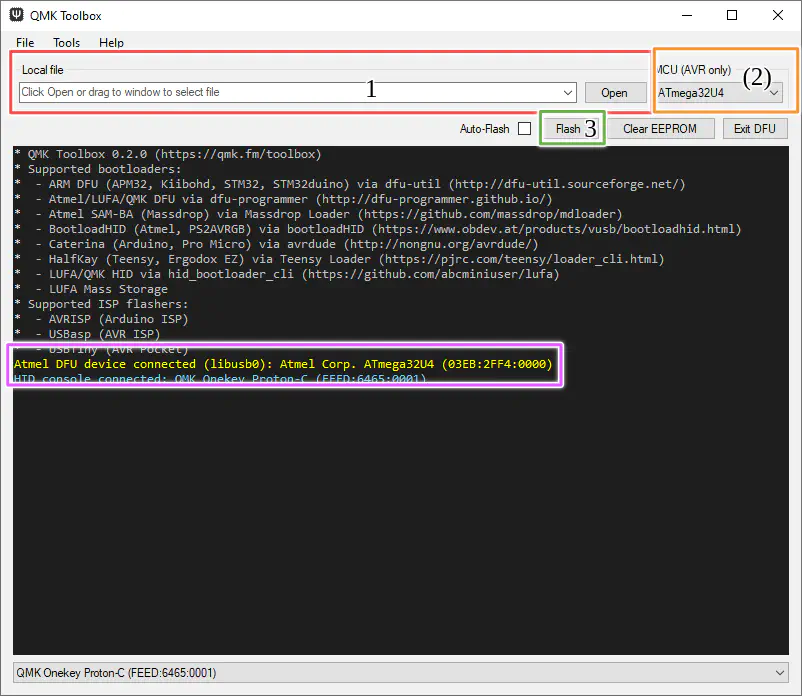The image size is (802, 696).
Task: Expand the Local file dropdown arrow
Action: point(569,93)
